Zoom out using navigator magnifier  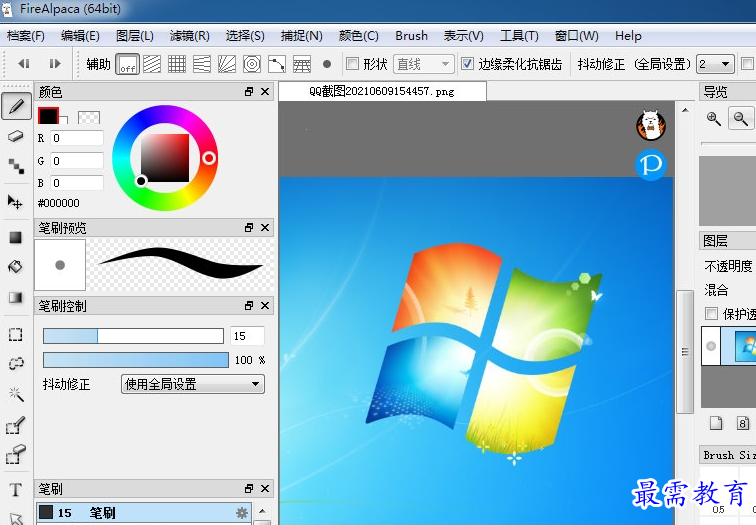point(741,118)
